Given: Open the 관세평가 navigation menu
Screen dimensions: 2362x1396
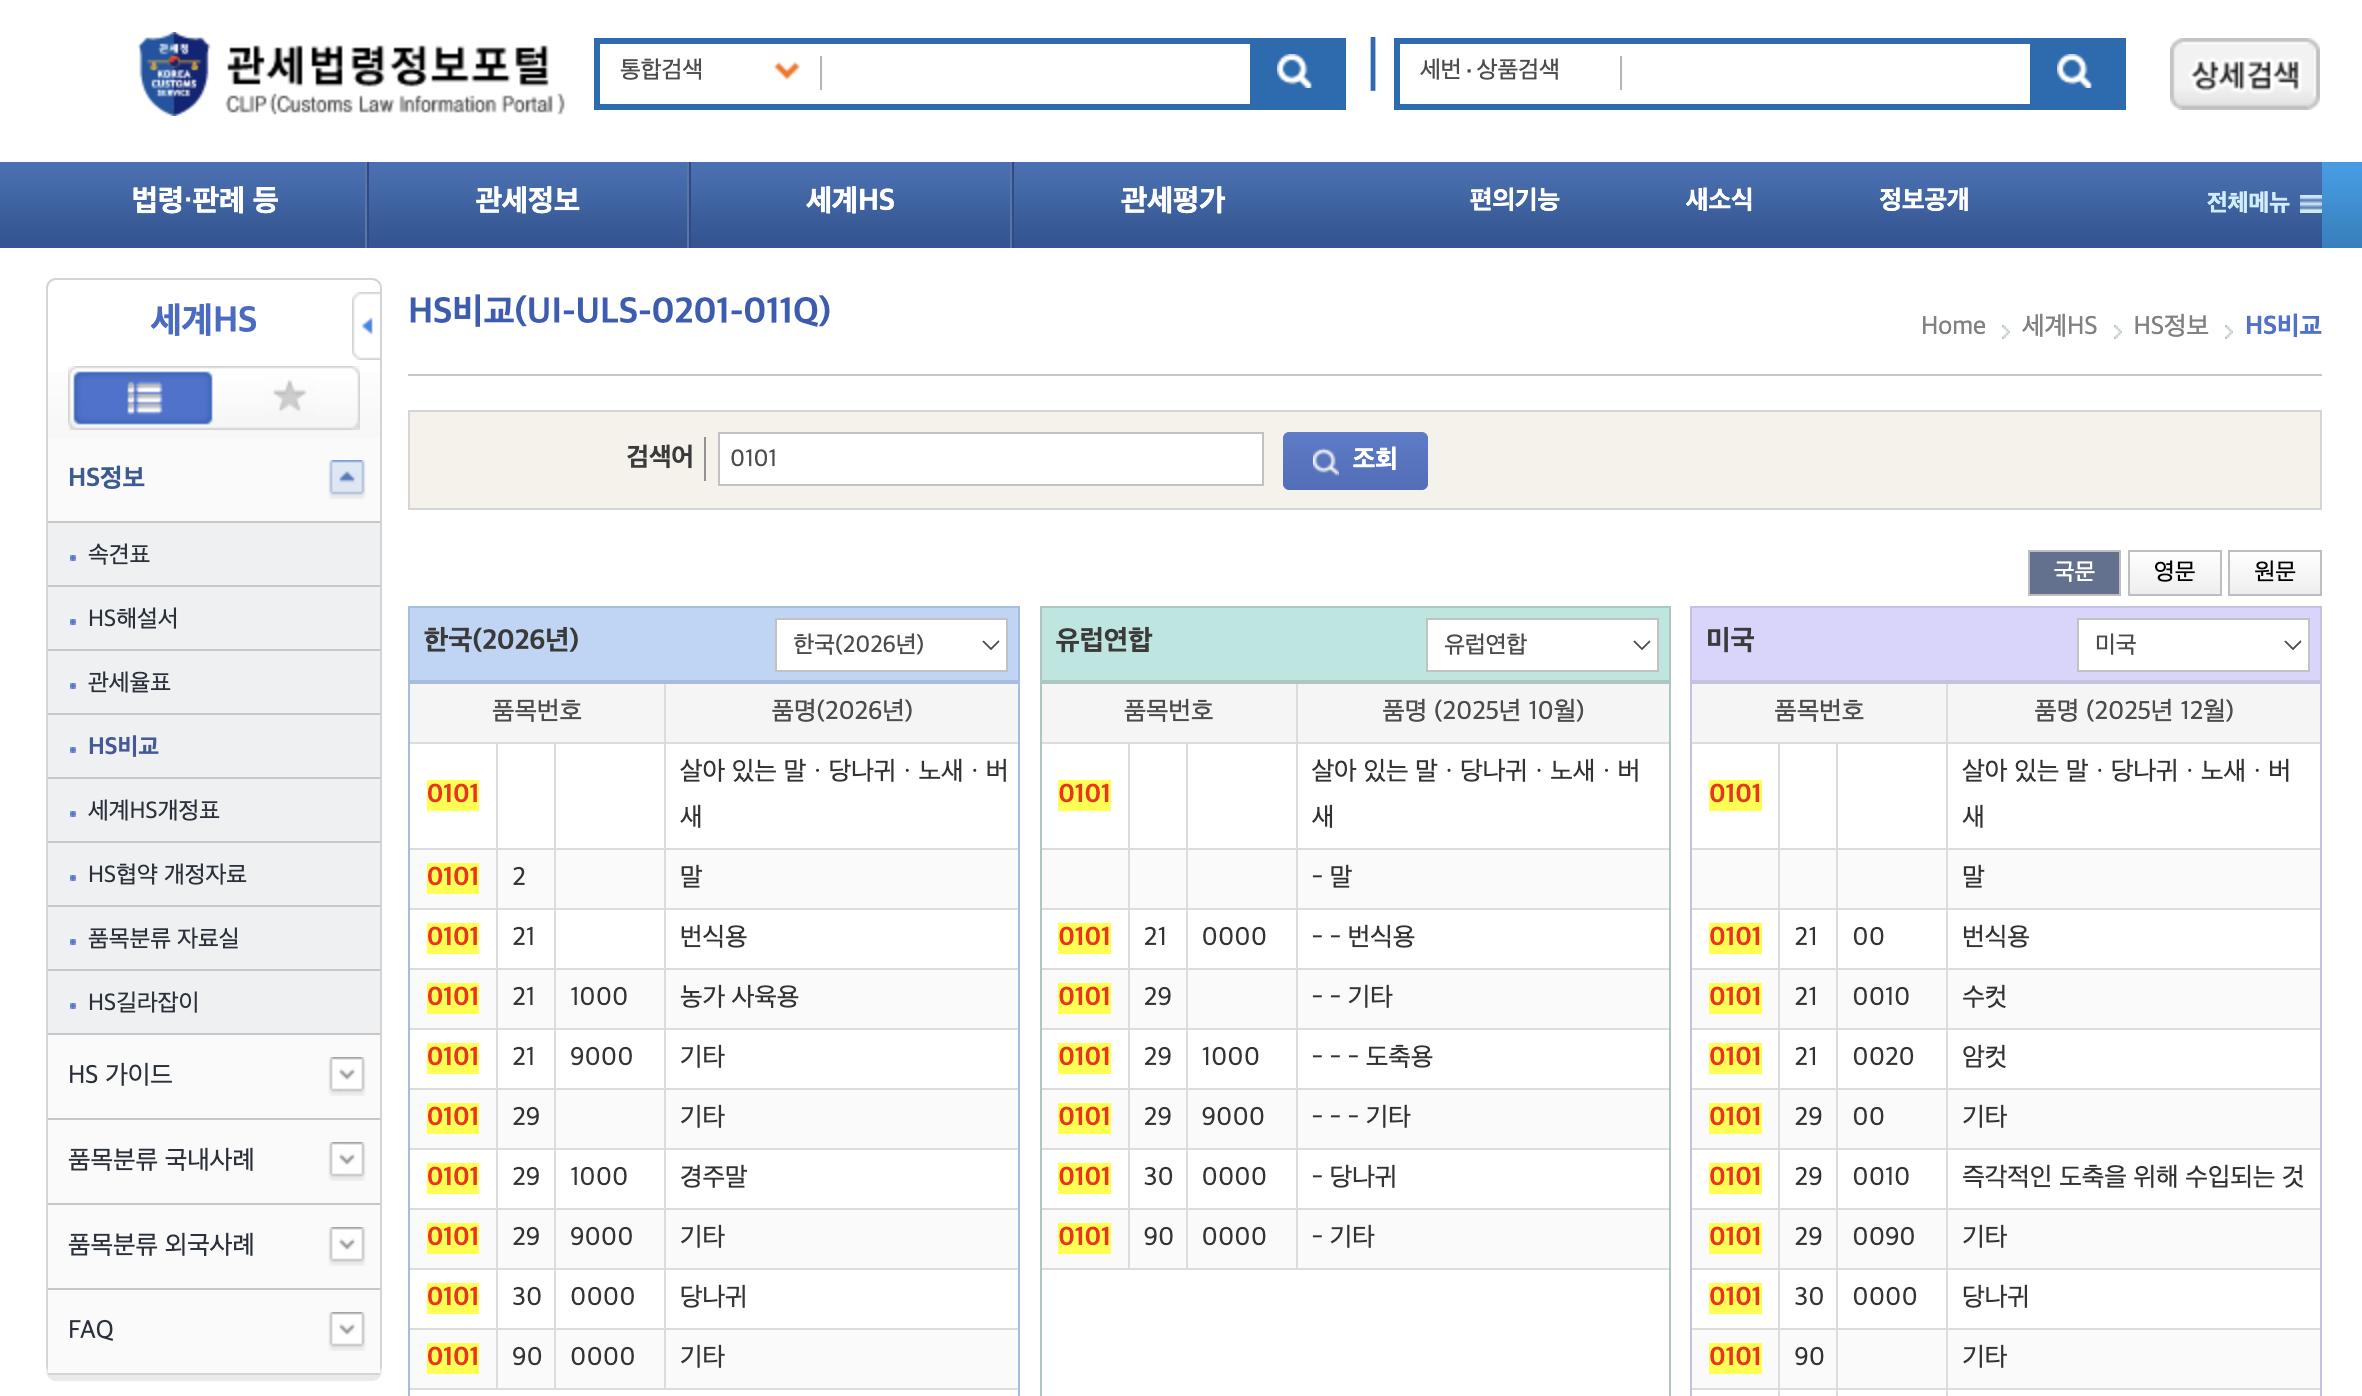Looking at the screenshot, I should pos(1172,201).
